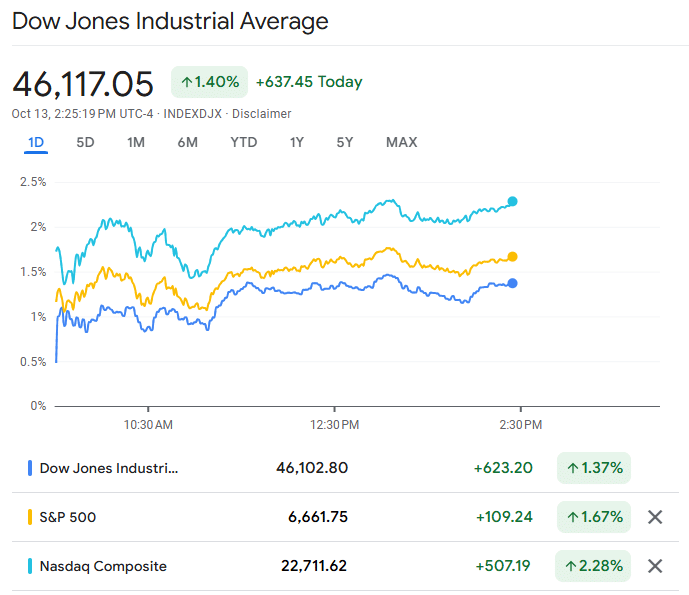Click the teal Nasdaq endpoint dot on chart
The height and width of the screenshot is (595, 689).
point(513,201)
